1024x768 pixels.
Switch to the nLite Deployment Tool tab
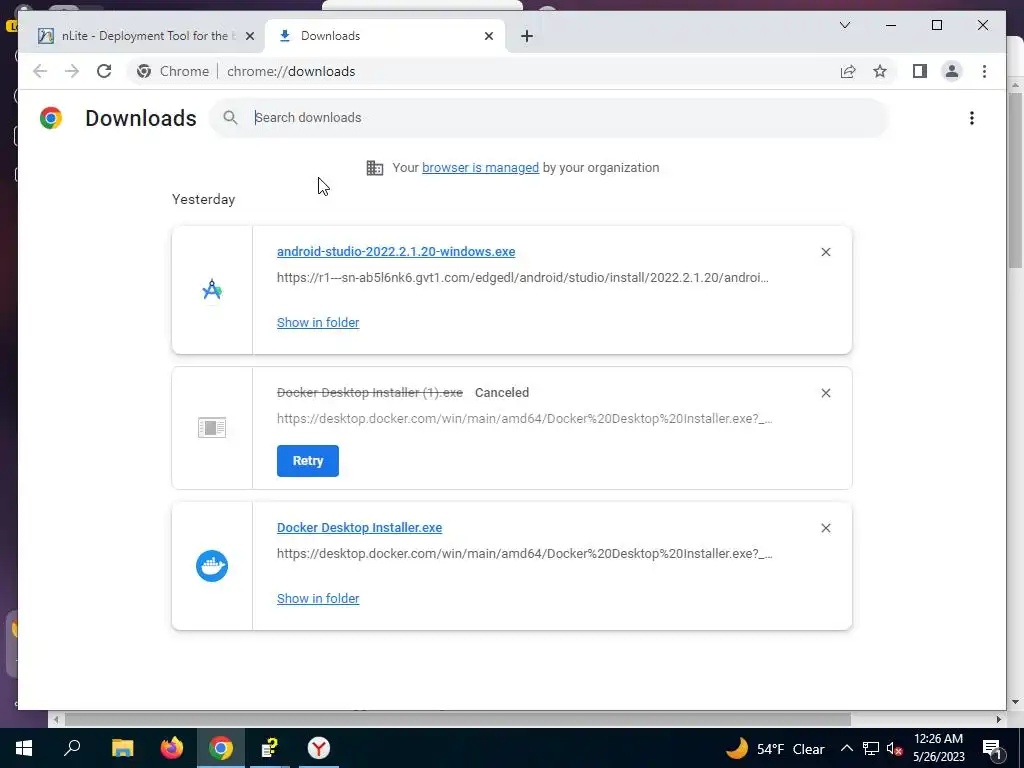(x=142, y=36)
